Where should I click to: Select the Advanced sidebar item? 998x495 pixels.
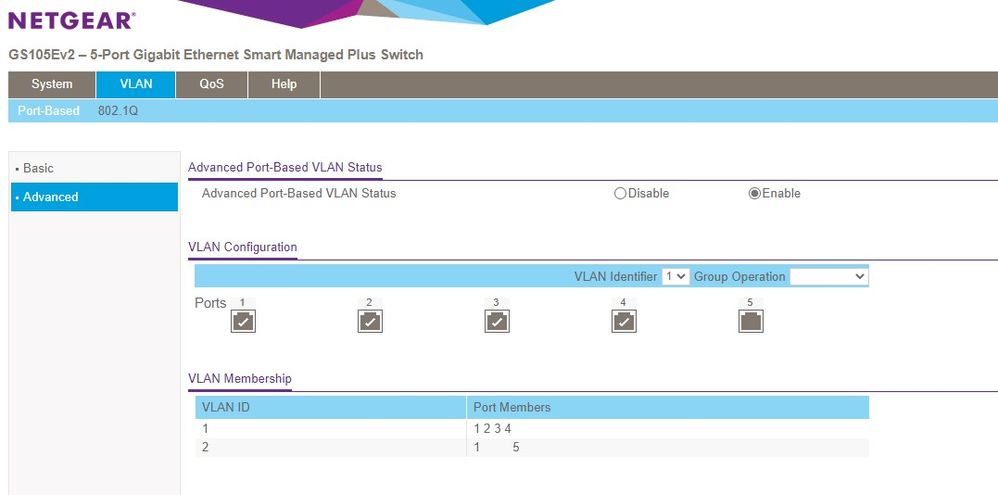tap(94, 197)
